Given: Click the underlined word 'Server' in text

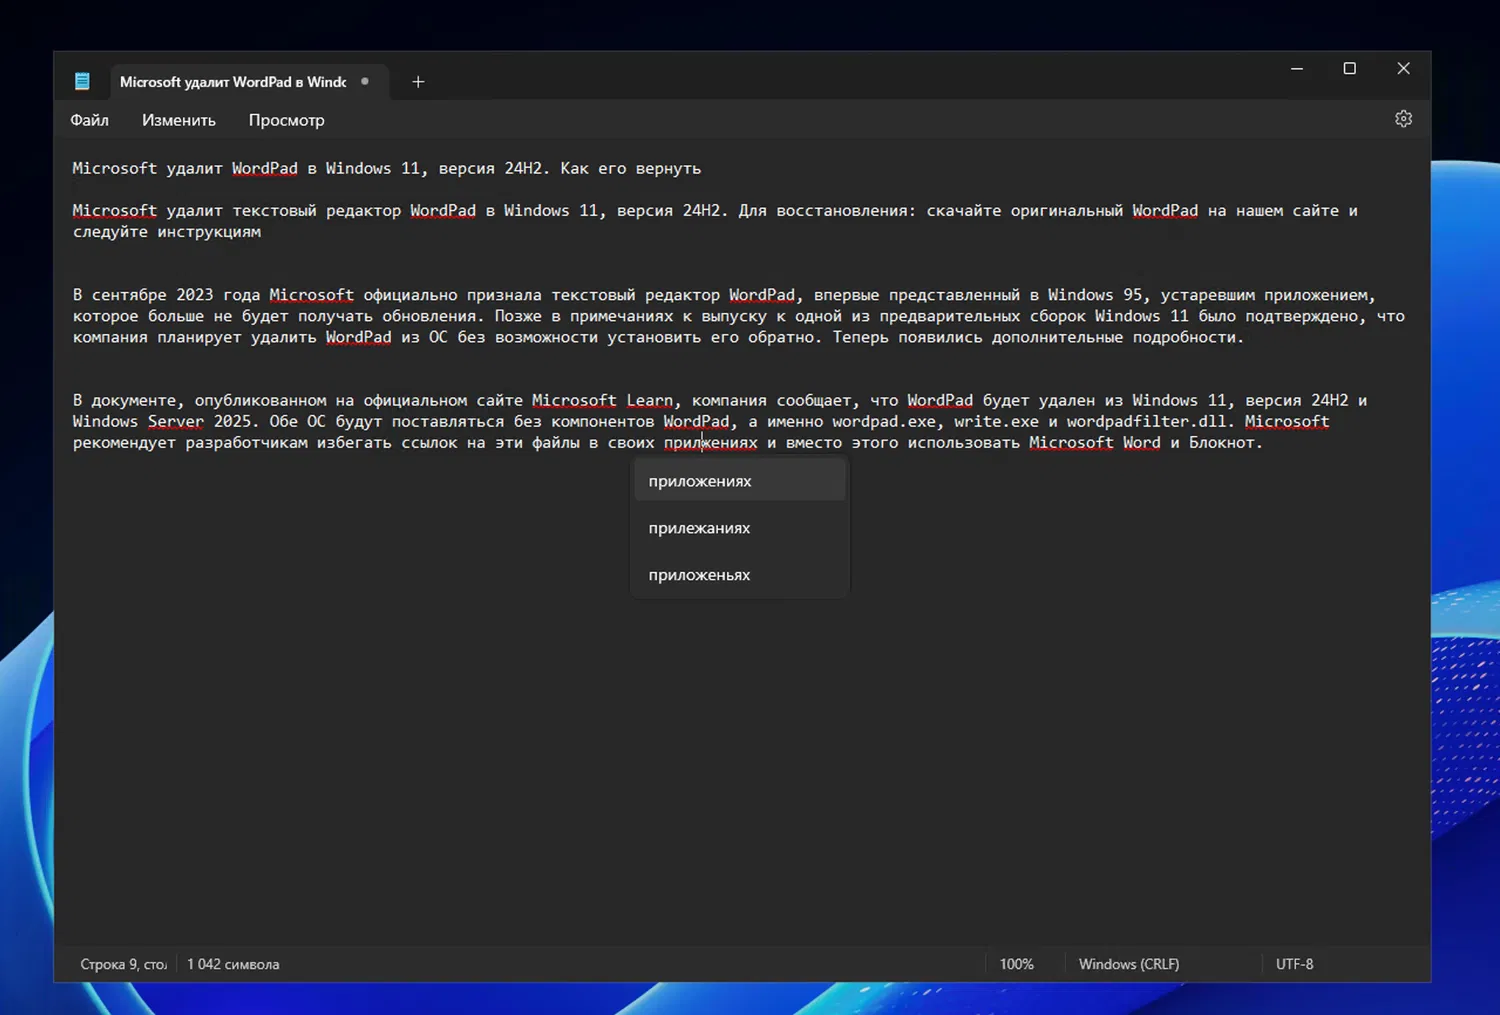Looking at the screenshot, I should tap(176, 422).
